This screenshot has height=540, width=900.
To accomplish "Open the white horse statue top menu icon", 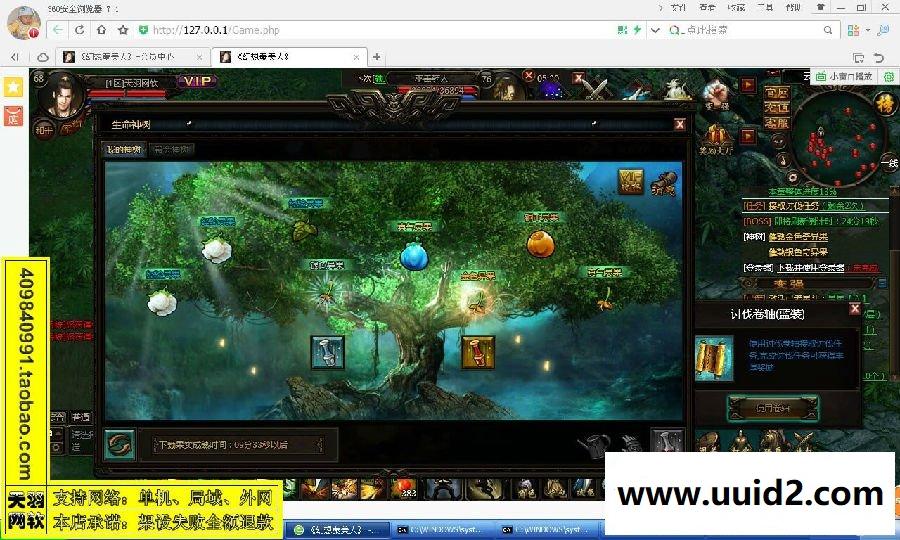I will (678, 89).
